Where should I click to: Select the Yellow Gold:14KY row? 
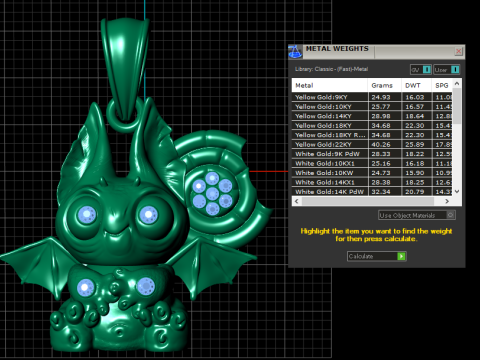click(x=372, y=116)
